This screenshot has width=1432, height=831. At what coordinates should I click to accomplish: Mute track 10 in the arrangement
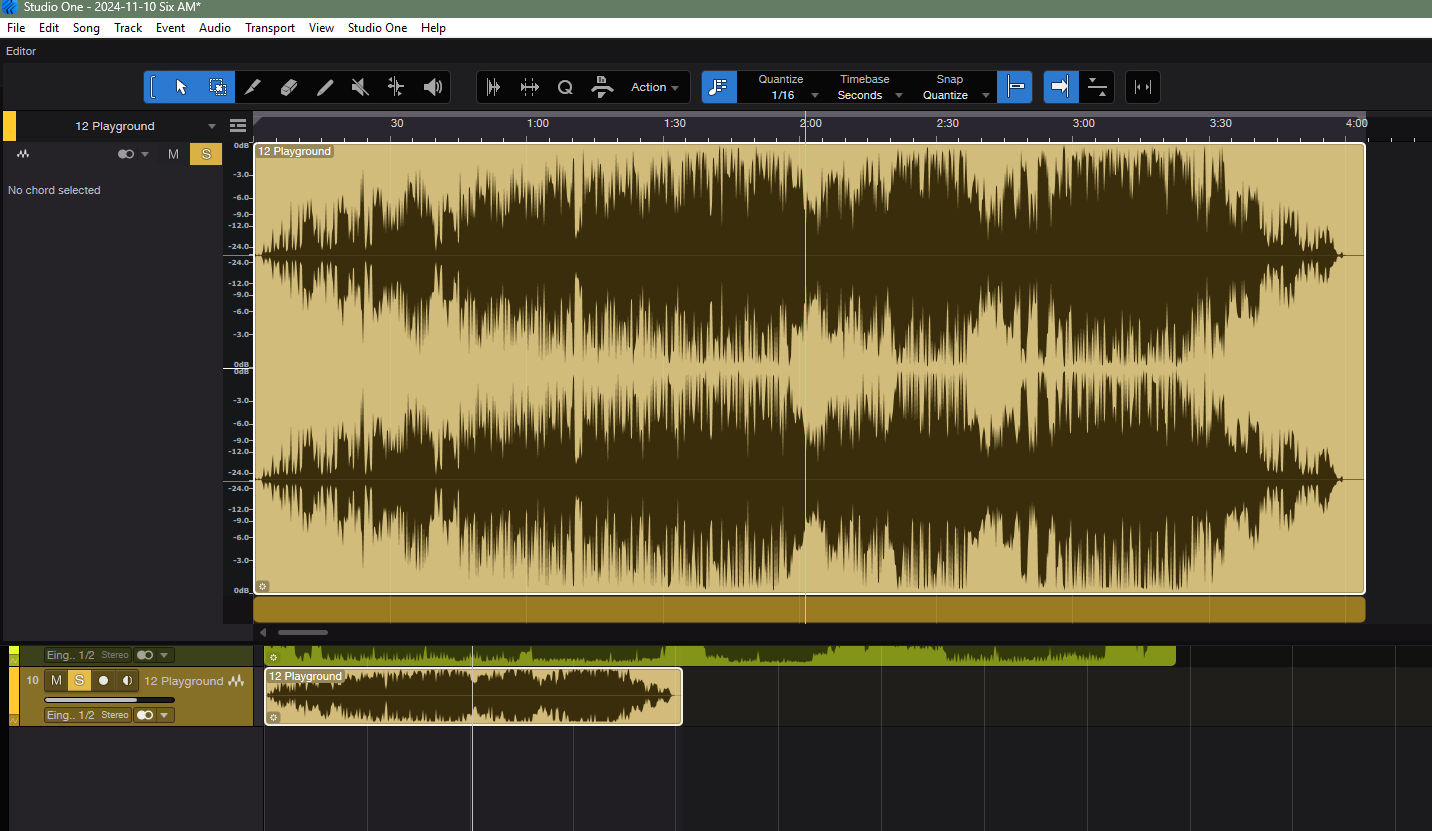tap(56, 681)
